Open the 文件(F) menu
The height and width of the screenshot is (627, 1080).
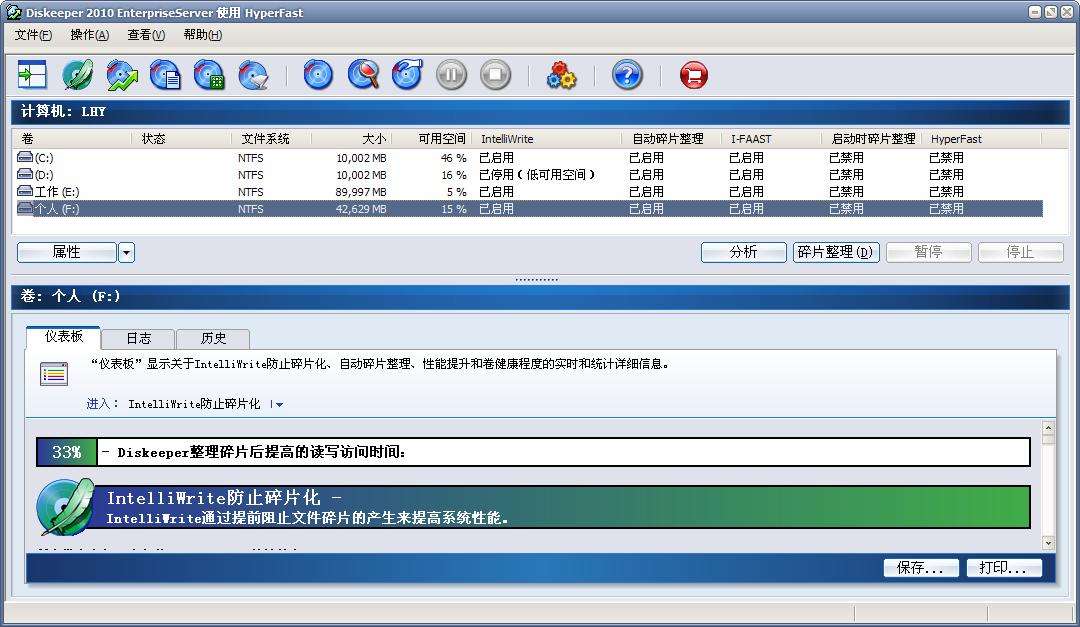point(33,35)
